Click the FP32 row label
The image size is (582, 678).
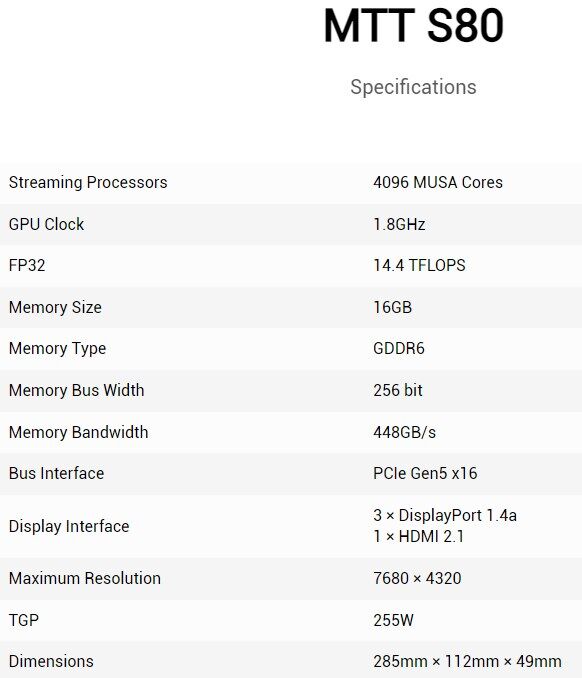[27, 265]
